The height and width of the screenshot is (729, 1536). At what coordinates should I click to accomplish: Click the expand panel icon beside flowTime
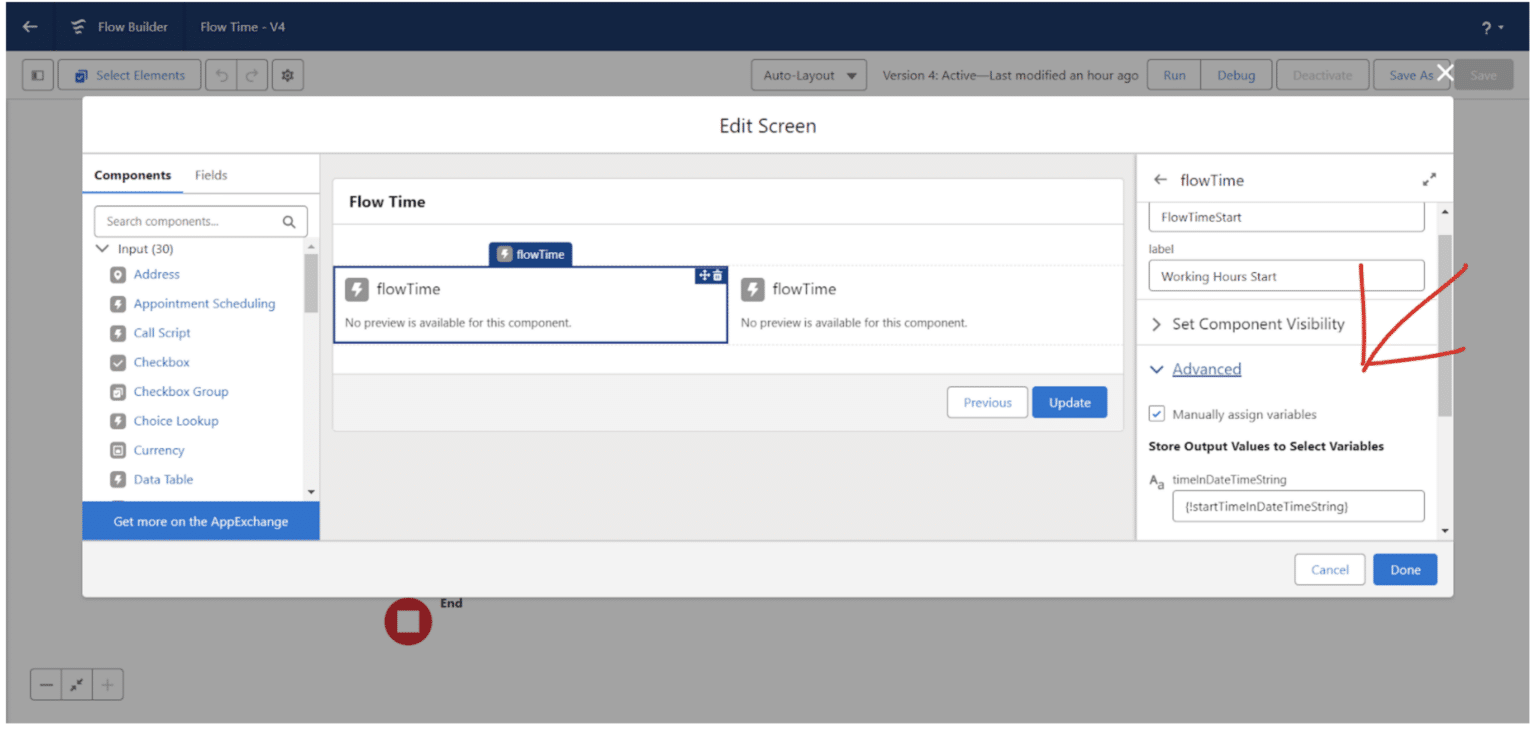(x=1429, y=180)
